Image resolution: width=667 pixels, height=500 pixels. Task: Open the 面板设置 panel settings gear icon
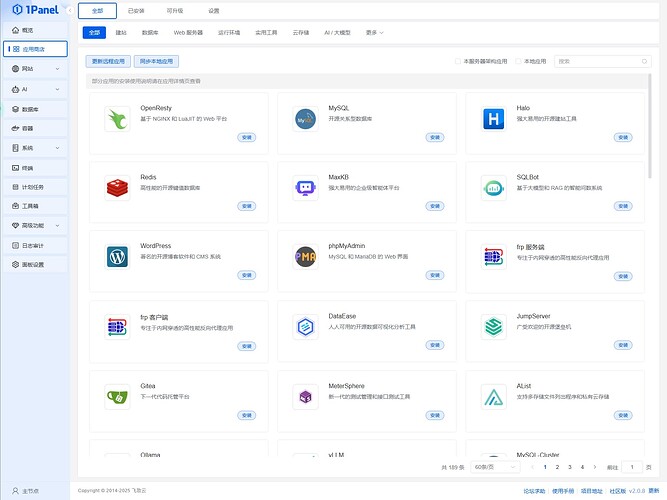(15, 264)
